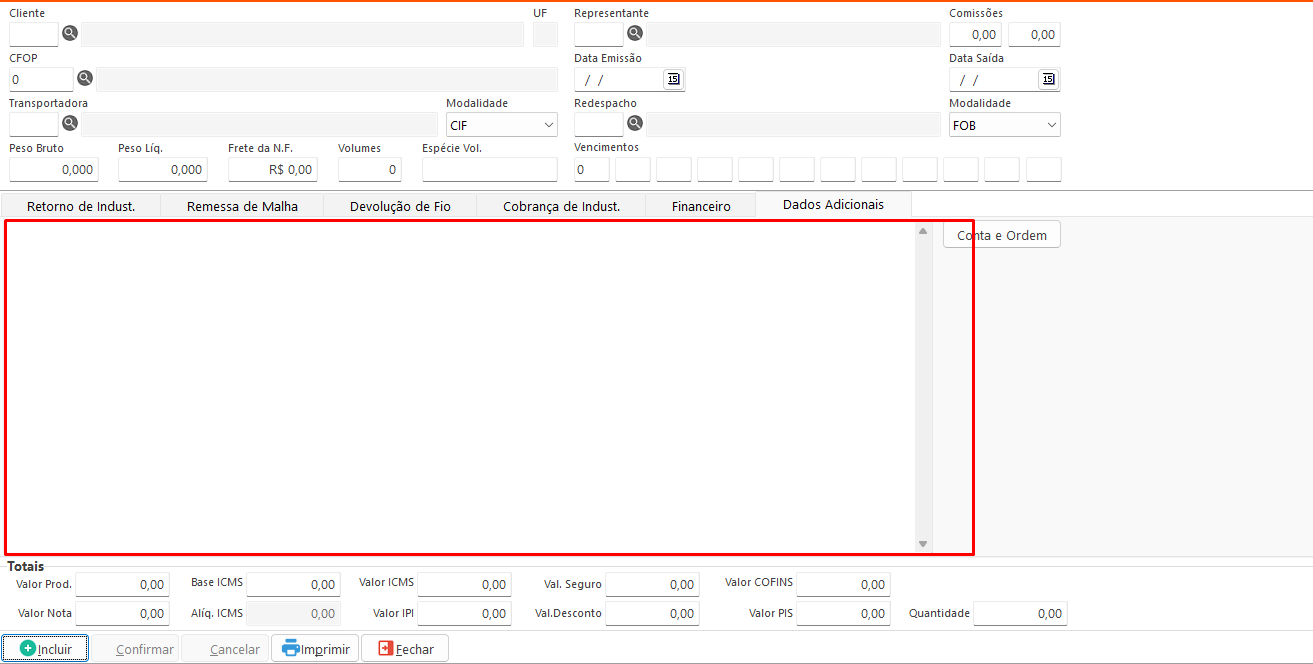Image resolution: width=1313 pixels, height=664 pixels.
Task: Switch to the Financeiro tab
Action: tap(700, 206)
